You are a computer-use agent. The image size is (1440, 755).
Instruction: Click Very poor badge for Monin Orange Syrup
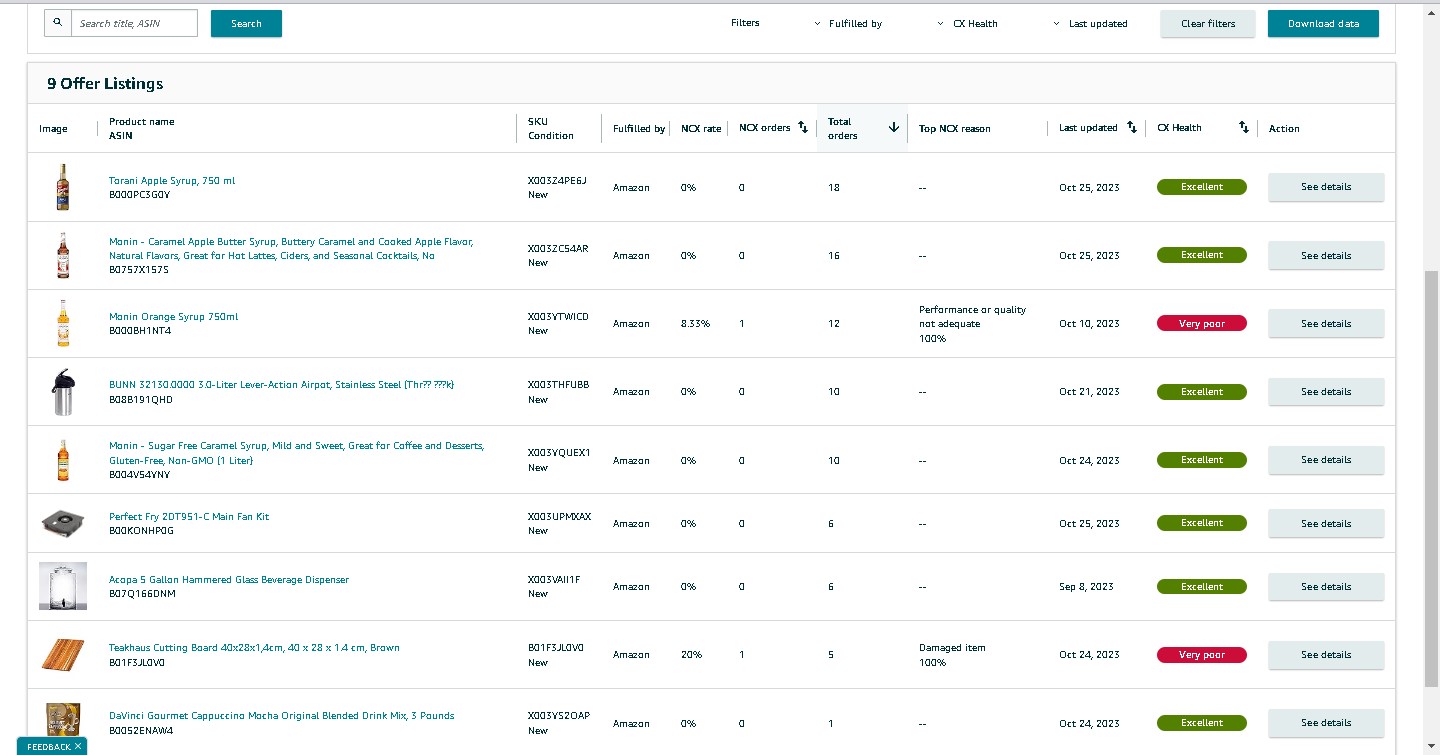pos(1202,323)
